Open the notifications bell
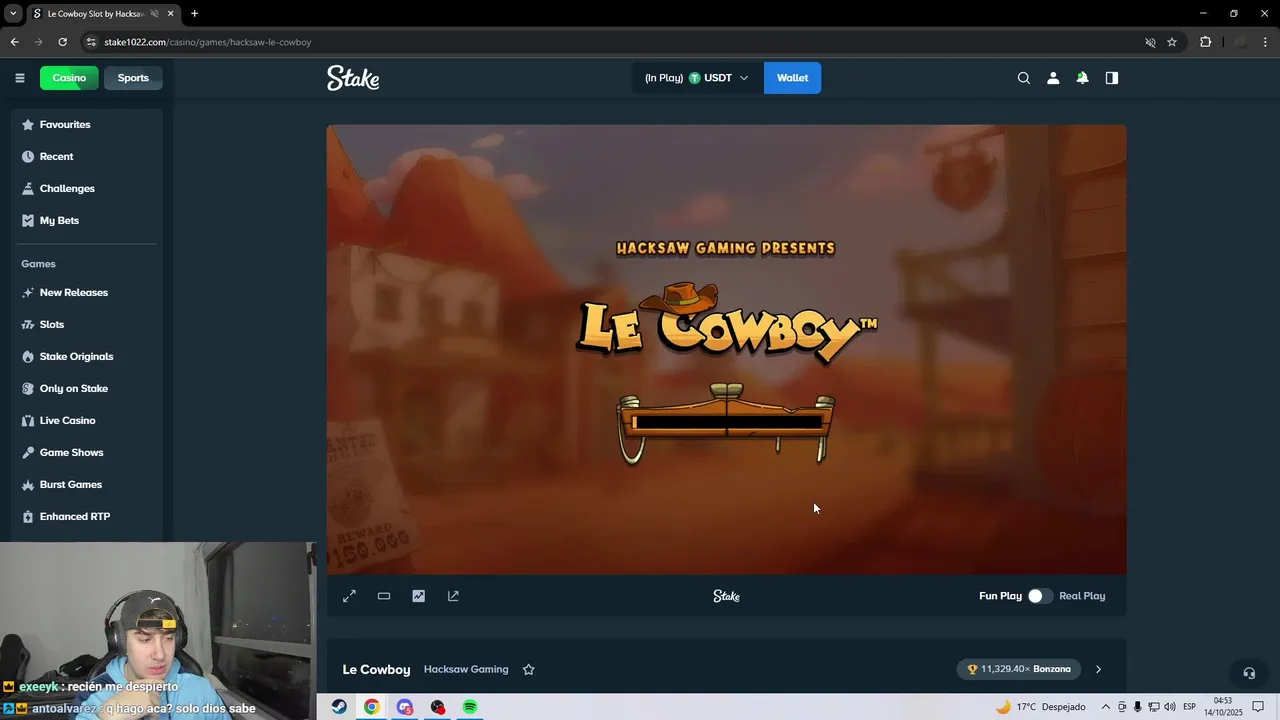1280x720 pixels. (1082, 78)
